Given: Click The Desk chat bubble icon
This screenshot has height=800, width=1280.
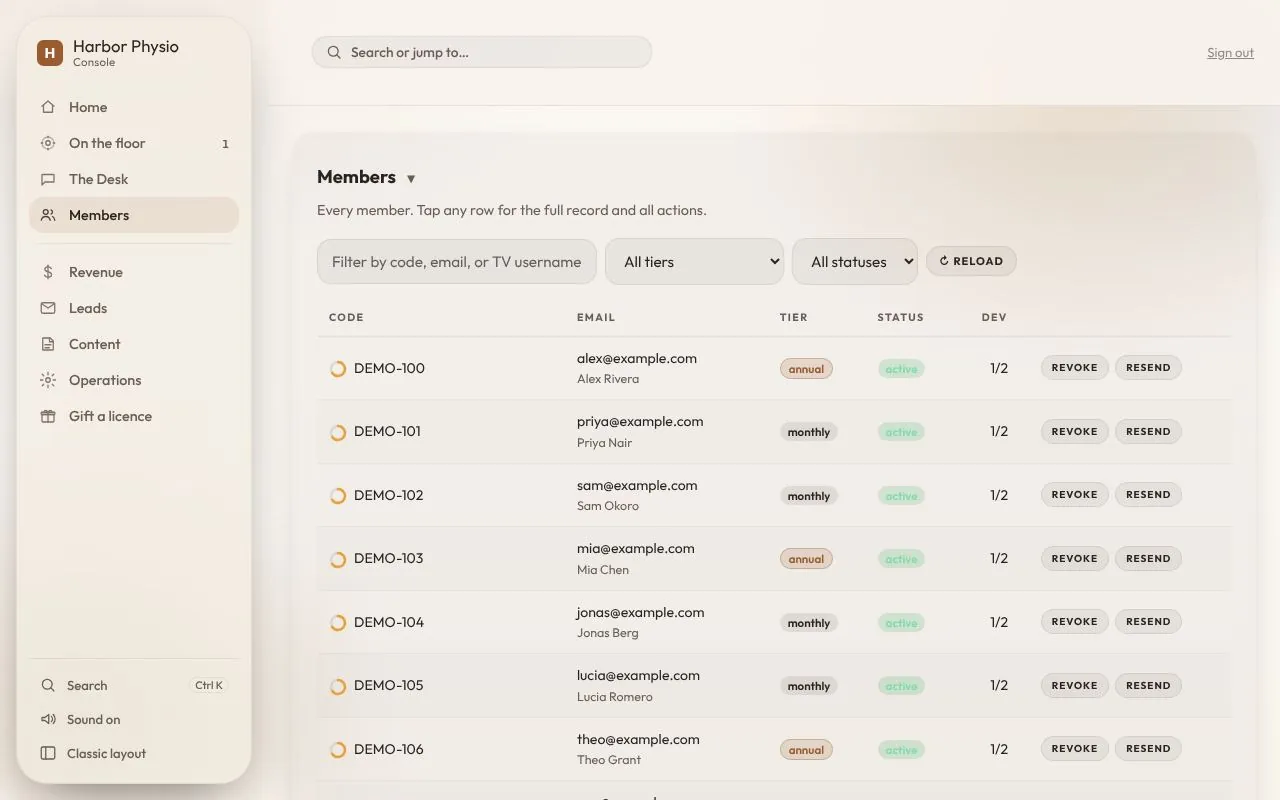Looking at the screenshot, I should 48,179.
